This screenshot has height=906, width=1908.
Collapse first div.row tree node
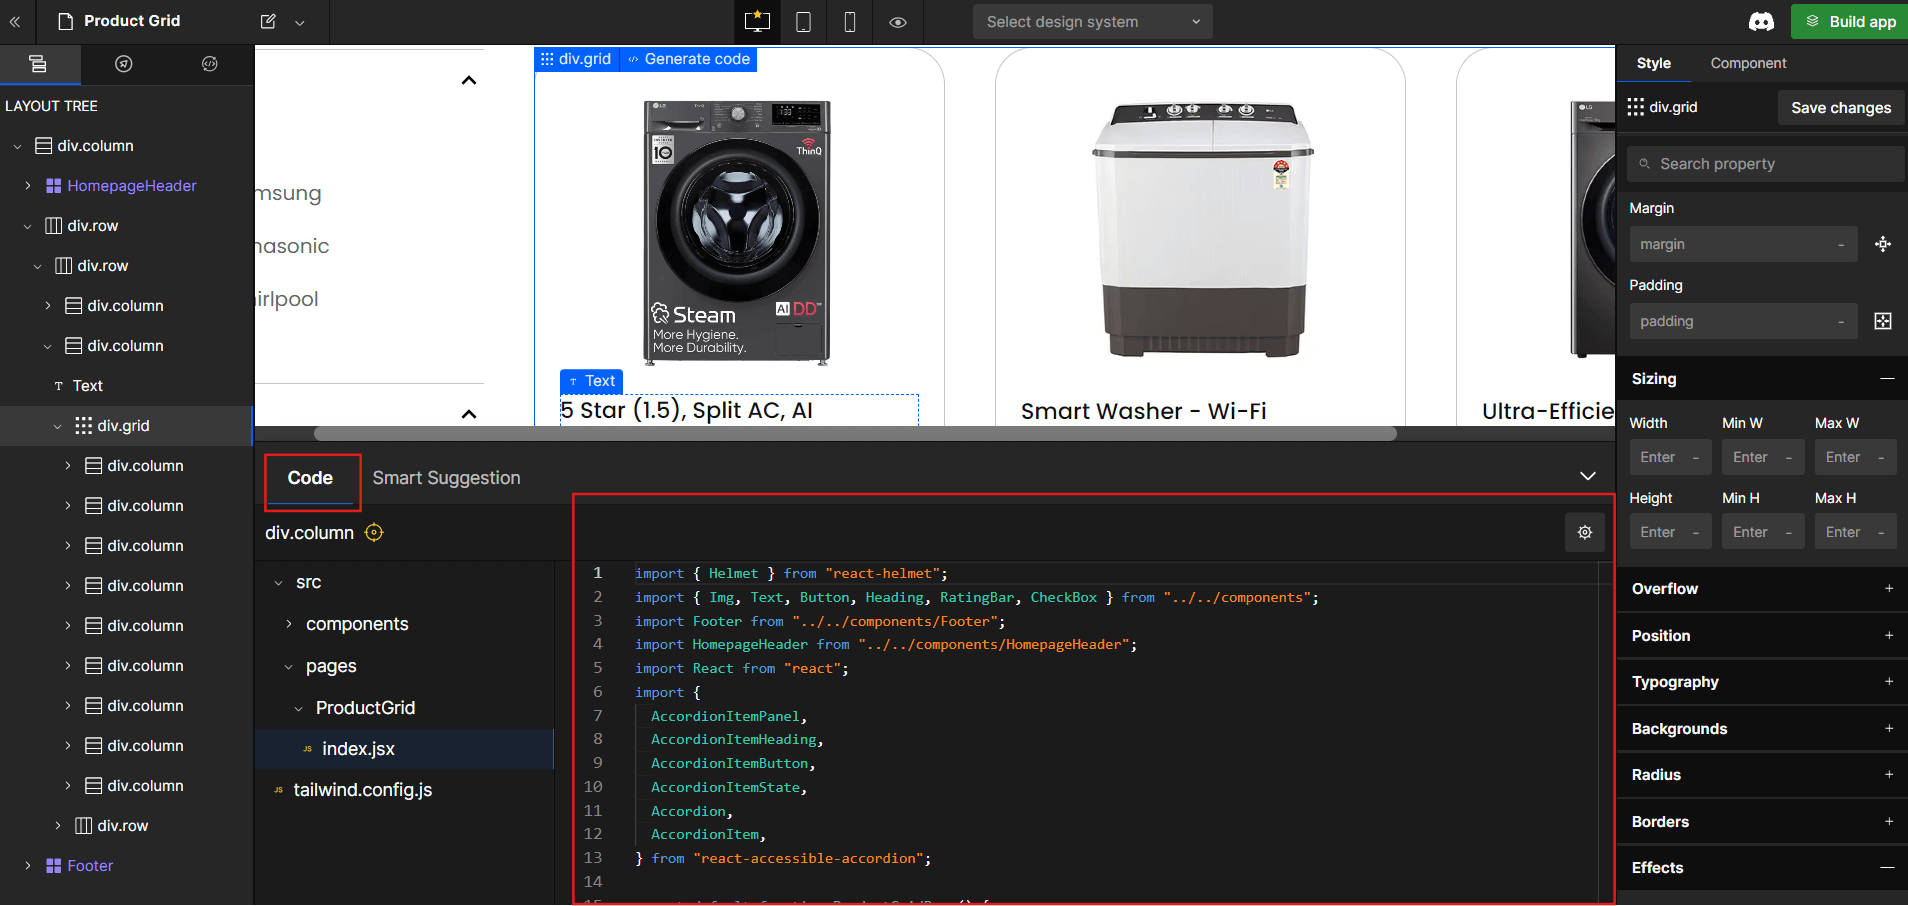(x=28, y=226)
